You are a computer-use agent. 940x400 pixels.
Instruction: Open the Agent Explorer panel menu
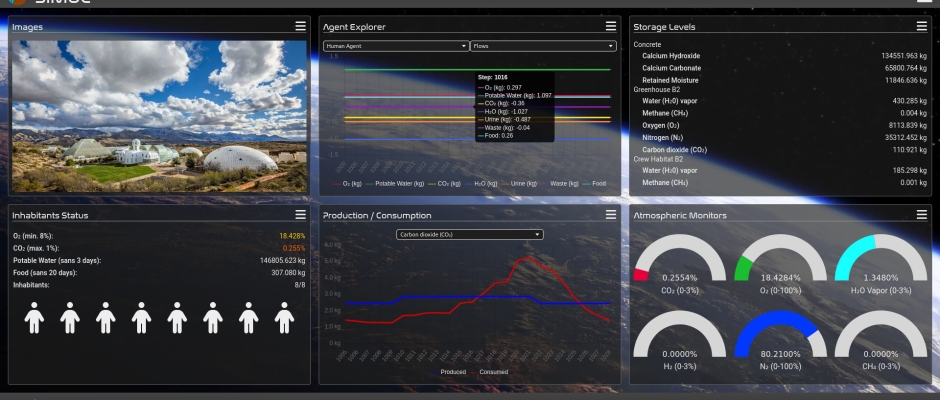click(x=611, y=26)
